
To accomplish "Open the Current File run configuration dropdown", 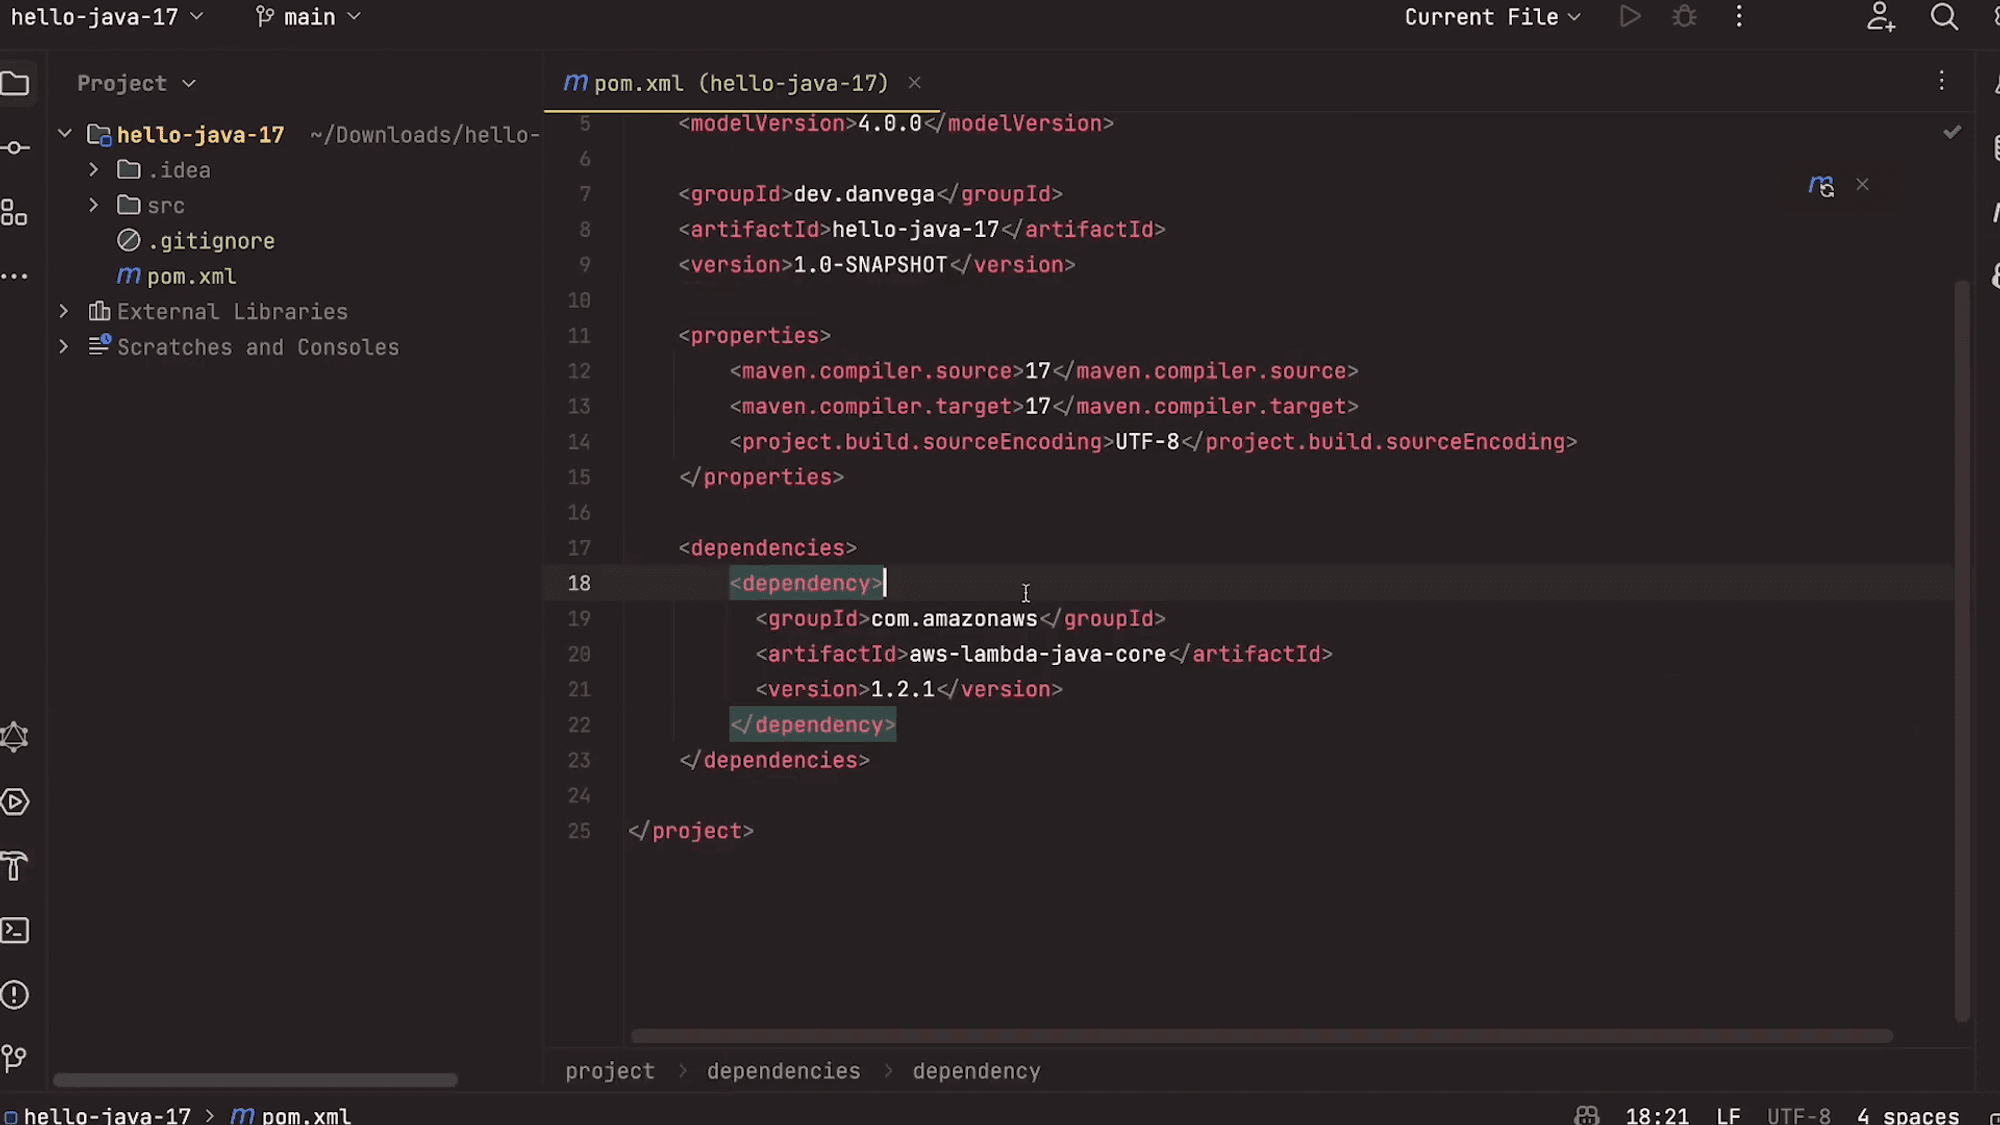I will (x=1491, y=16).
